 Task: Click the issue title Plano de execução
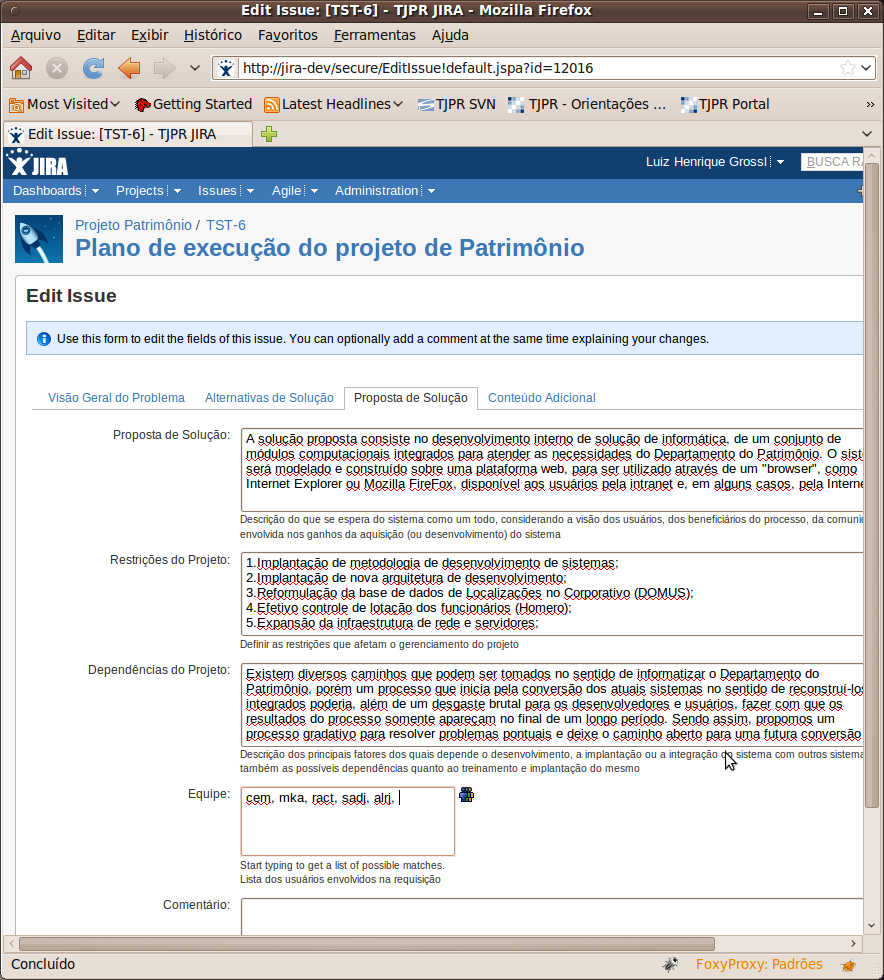point(329,248)
